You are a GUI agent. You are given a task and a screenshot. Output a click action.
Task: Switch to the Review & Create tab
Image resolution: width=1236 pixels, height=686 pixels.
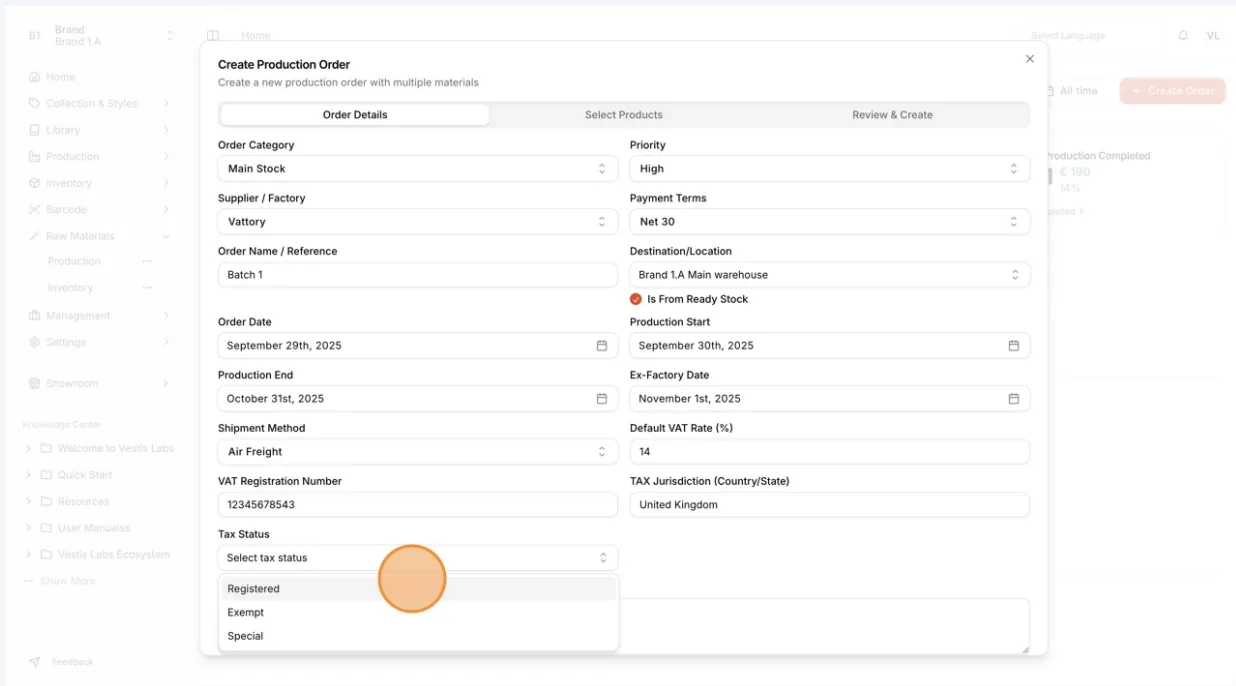[x=892, y=115]
